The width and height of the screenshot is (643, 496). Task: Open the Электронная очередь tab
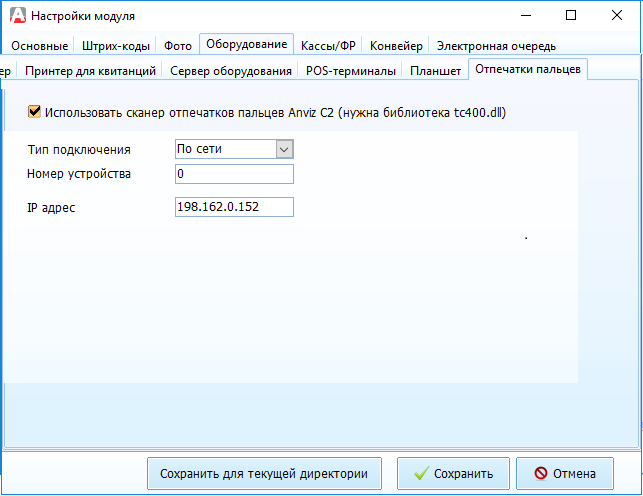pos(496,46)
